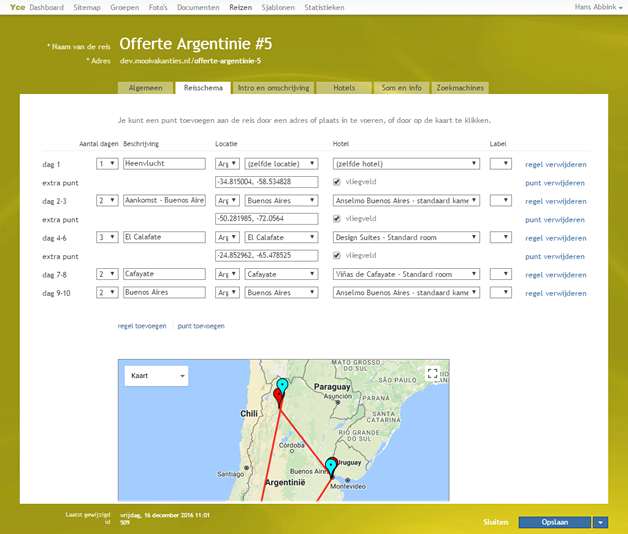Select the cyan map marker near Uruguay
This screenshot has width=628, height=534.
tap(331, 466)
